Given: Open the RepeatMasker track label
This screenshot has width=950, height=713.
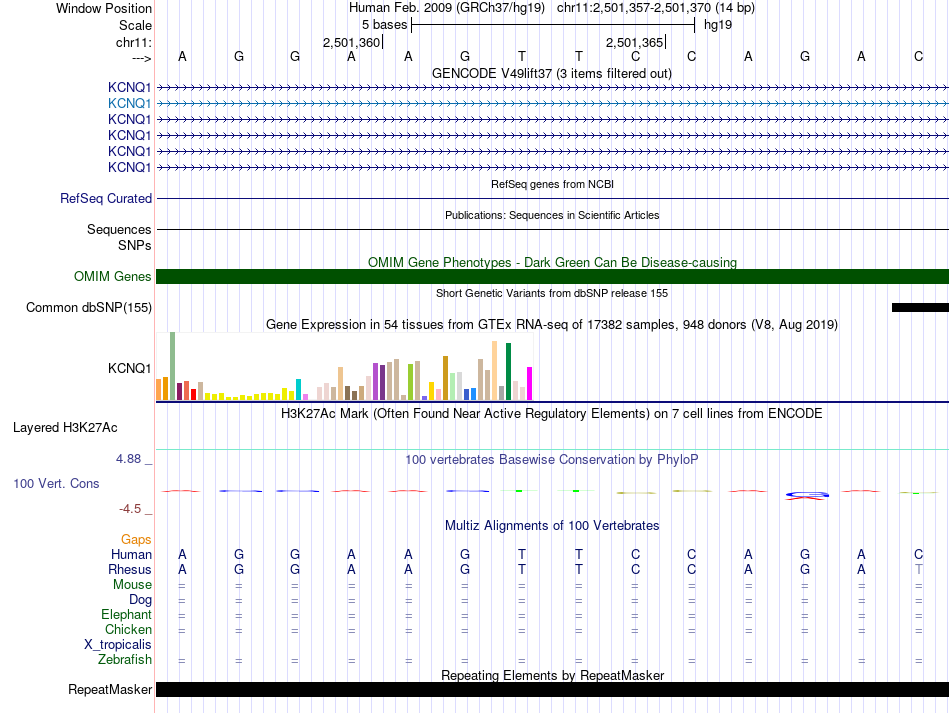Looking at the screenshot, I should coord(110,690).
